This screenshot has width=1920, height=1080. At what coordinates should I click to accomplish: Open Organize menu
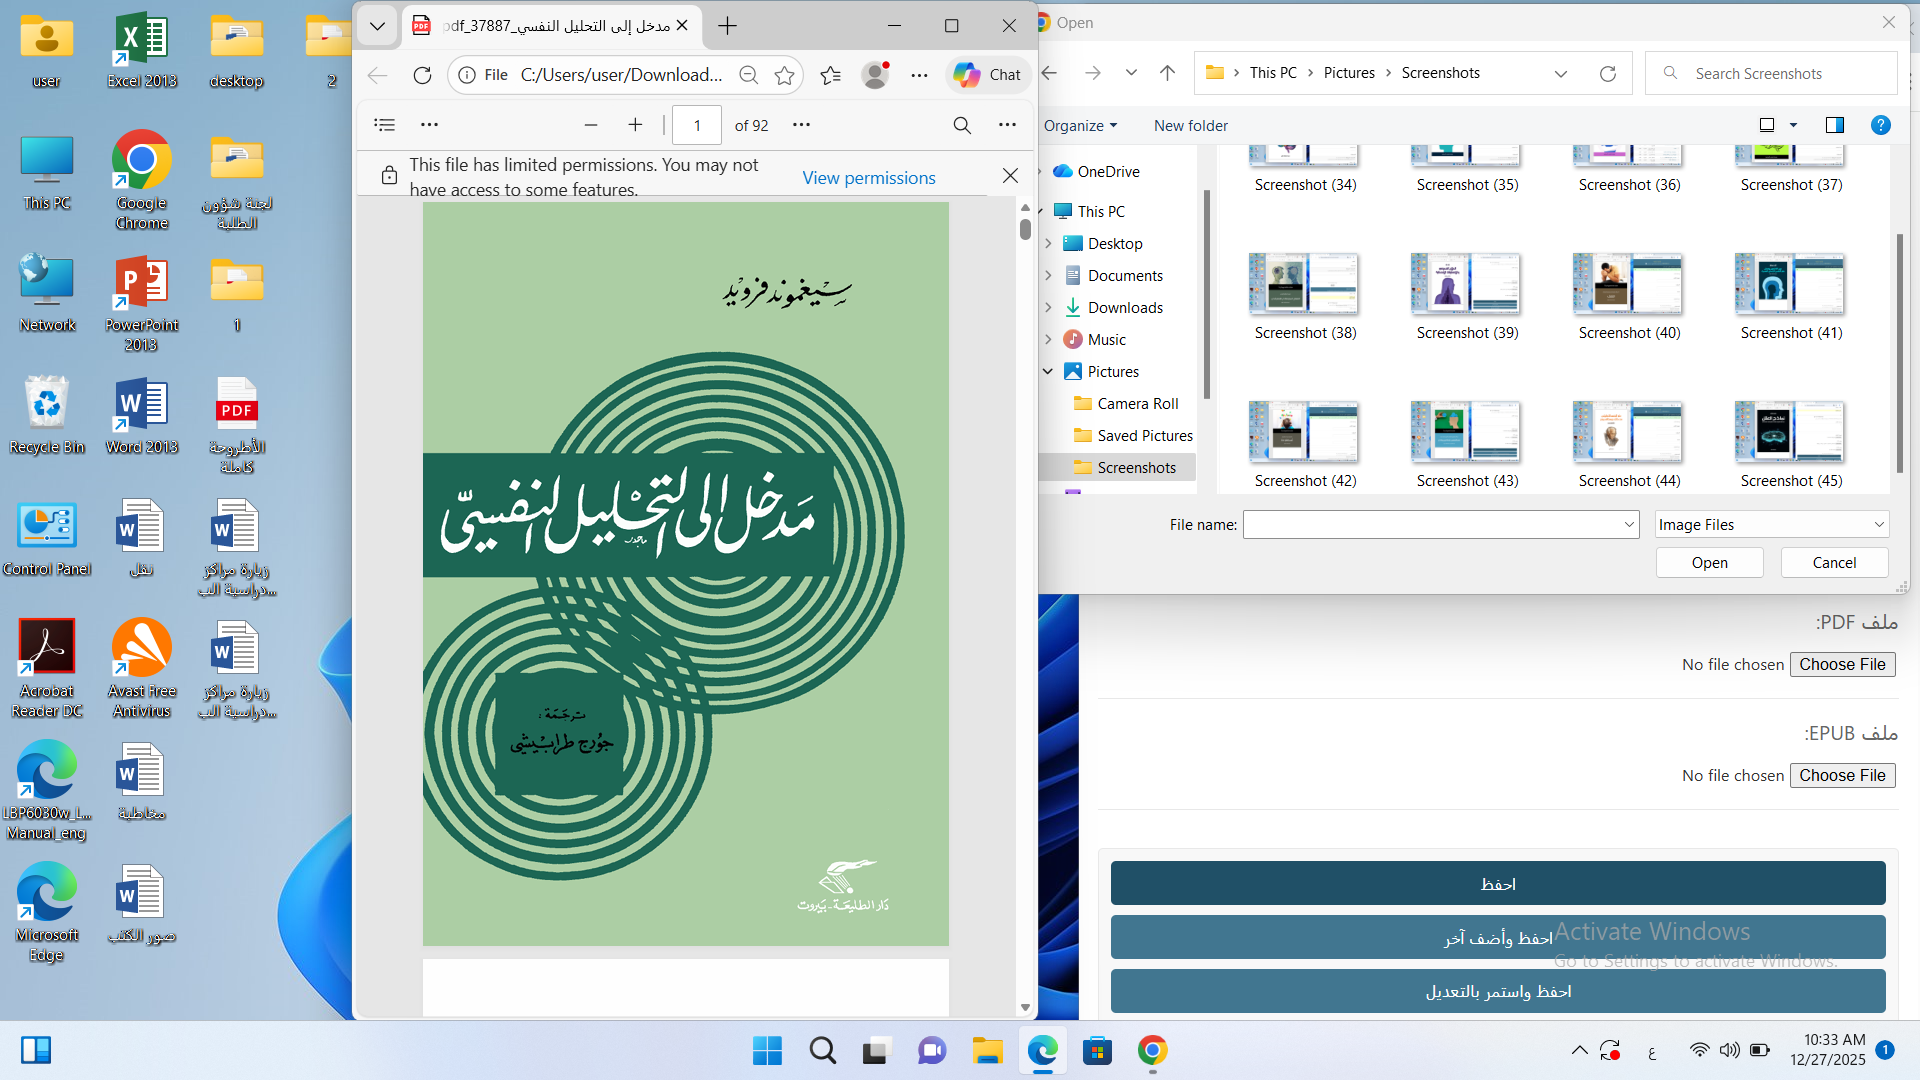[1080, 126]
